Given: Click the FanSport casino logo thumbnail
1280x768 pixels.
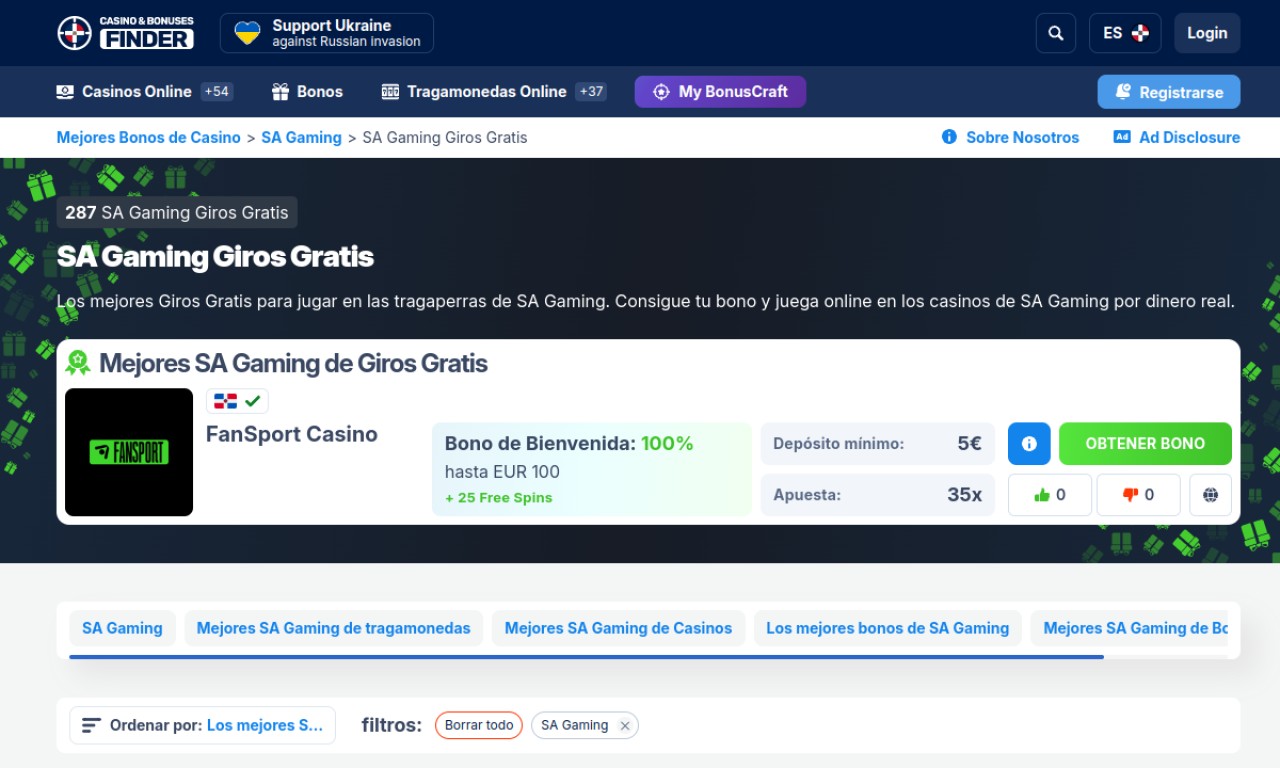Looking at the screenshot, I should click(129, 452).
